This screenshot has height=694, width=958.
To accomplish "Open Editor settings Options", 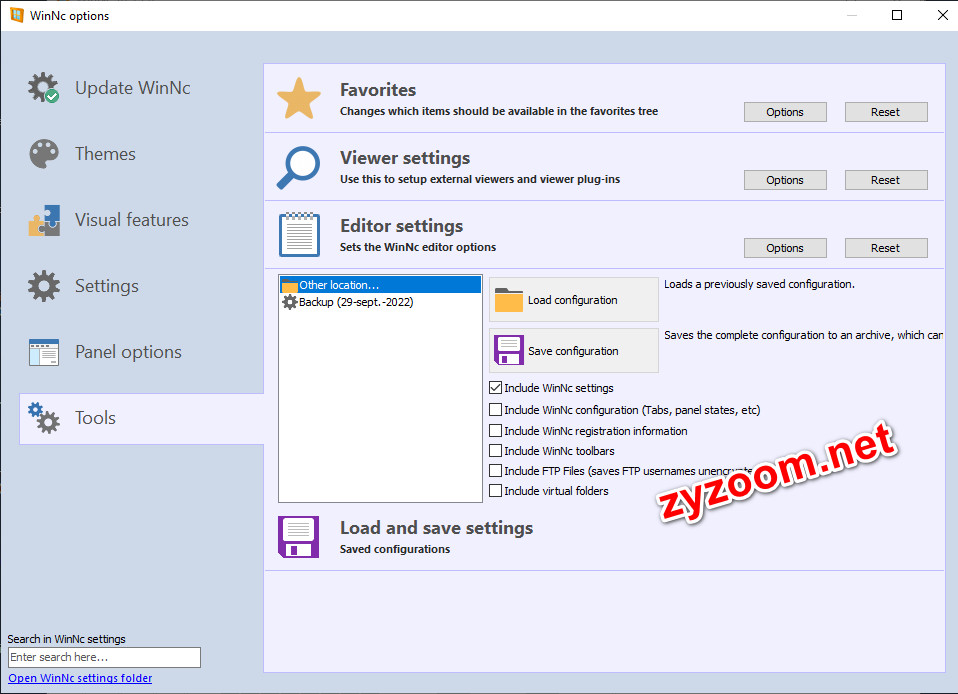I will pyautogui.click(x=785, y=248).
